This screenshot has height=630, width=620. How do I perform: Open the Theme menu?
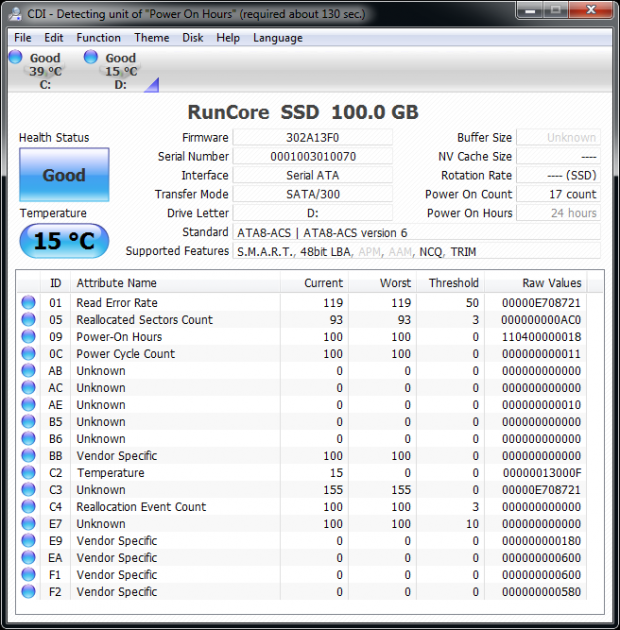click(151, 38)
